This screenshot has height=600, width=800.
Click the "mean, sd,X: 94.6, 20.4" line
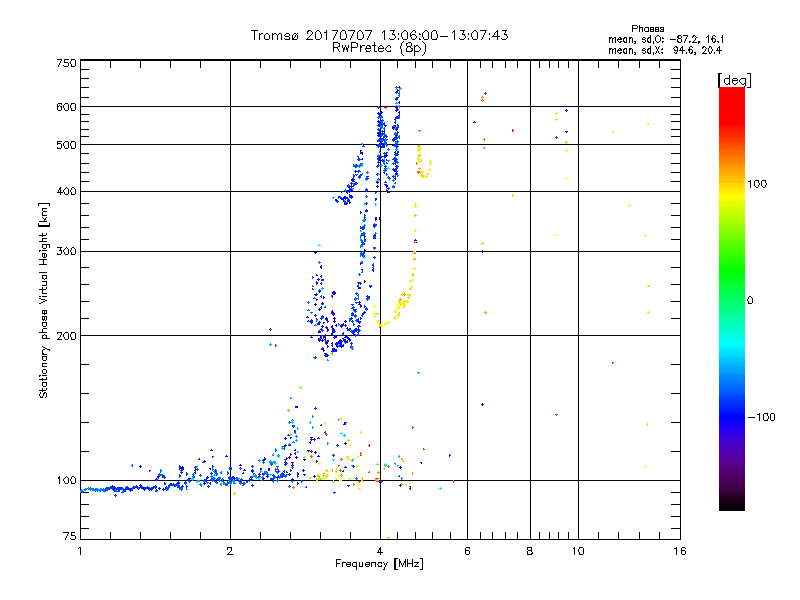click(x=665, y=50)
